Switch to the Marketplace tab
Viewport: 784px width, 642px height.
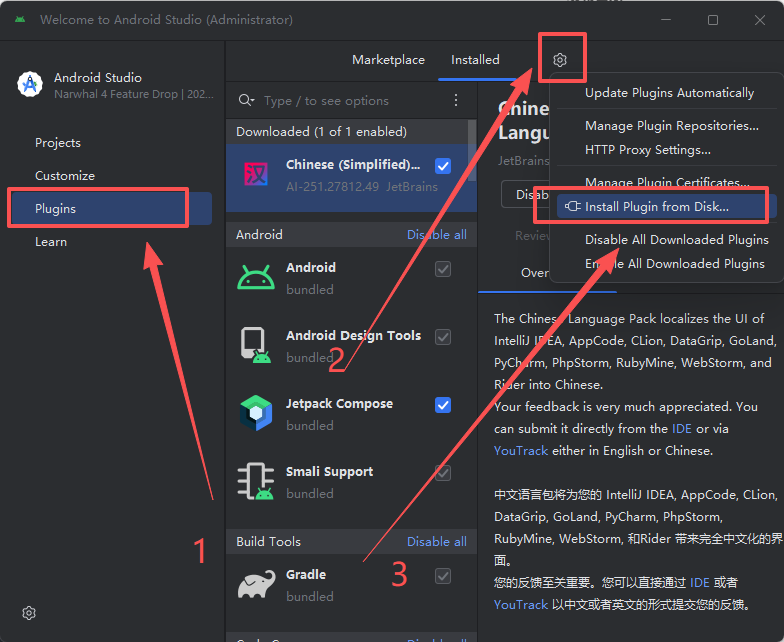(388, 60)
